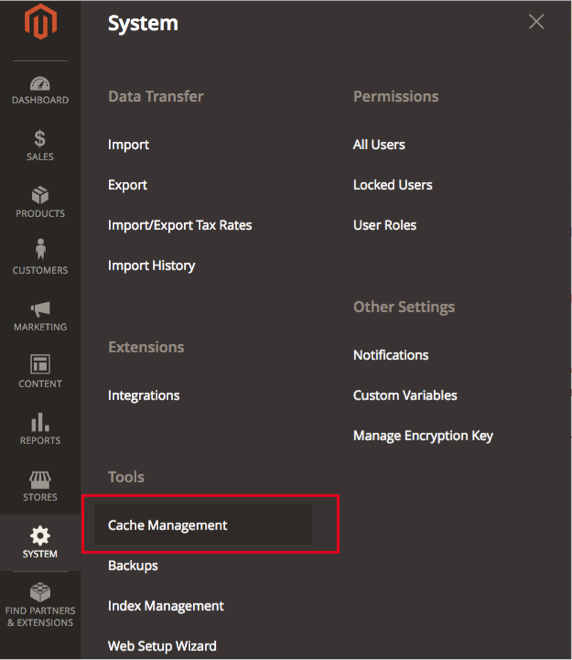
Task: Open Index Management
Action: pyautogui.click(x=166, y=606)
